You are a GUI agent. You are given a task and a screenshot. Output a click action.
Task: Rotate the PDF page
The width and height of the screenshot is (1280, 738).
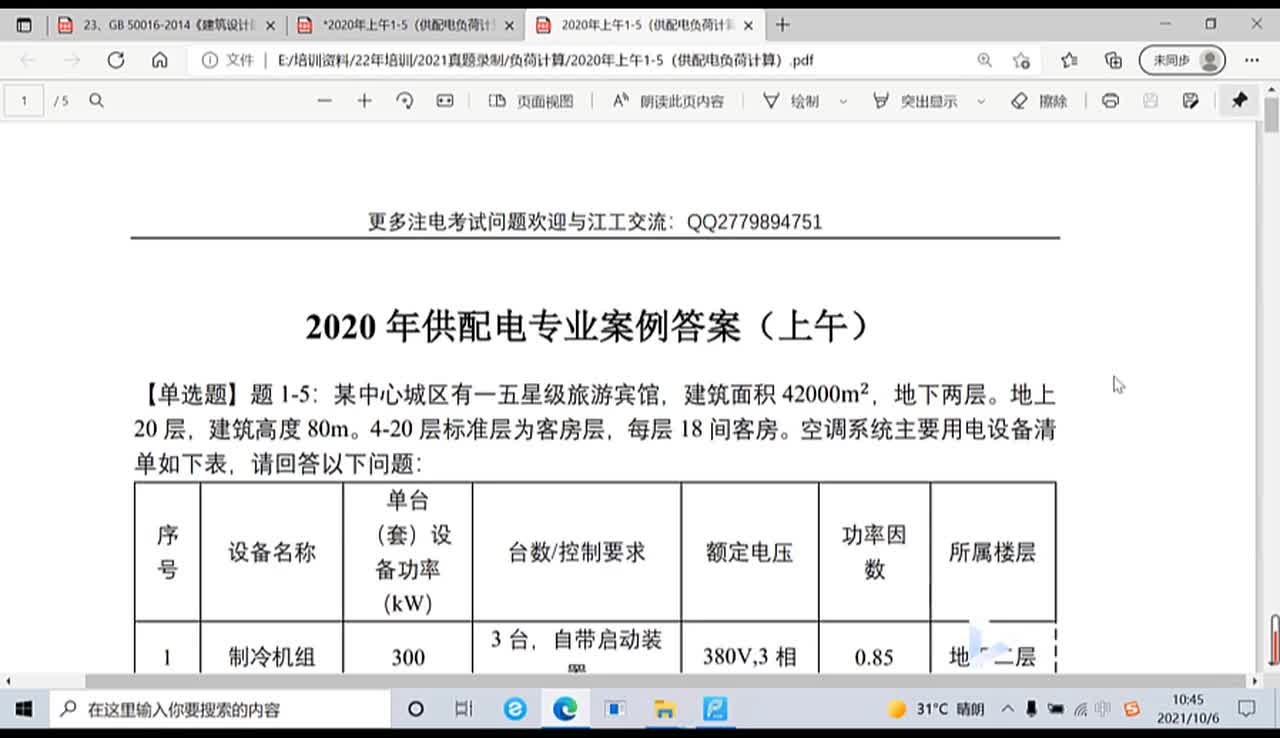(x=405, y=101)
